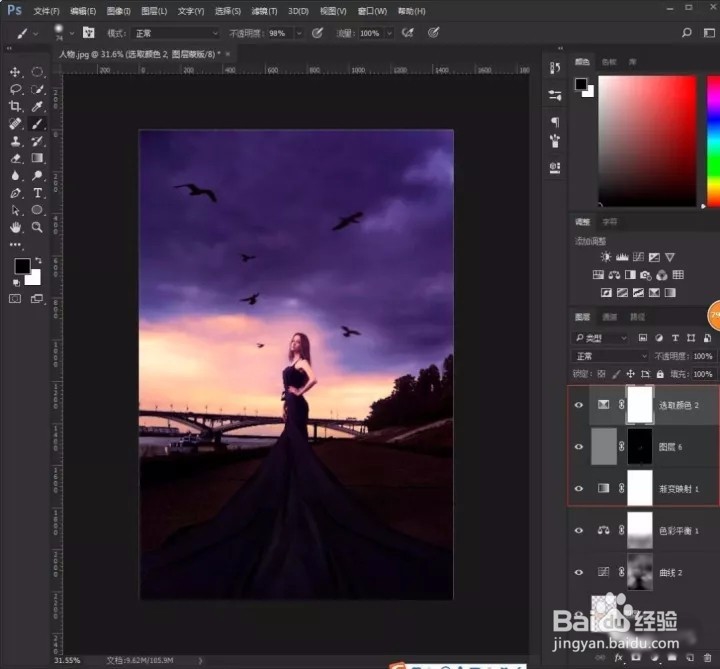Open the 不透明度 98% slider dropdown
The height and width of the screenshot is (669, 720).
(299, 33)
